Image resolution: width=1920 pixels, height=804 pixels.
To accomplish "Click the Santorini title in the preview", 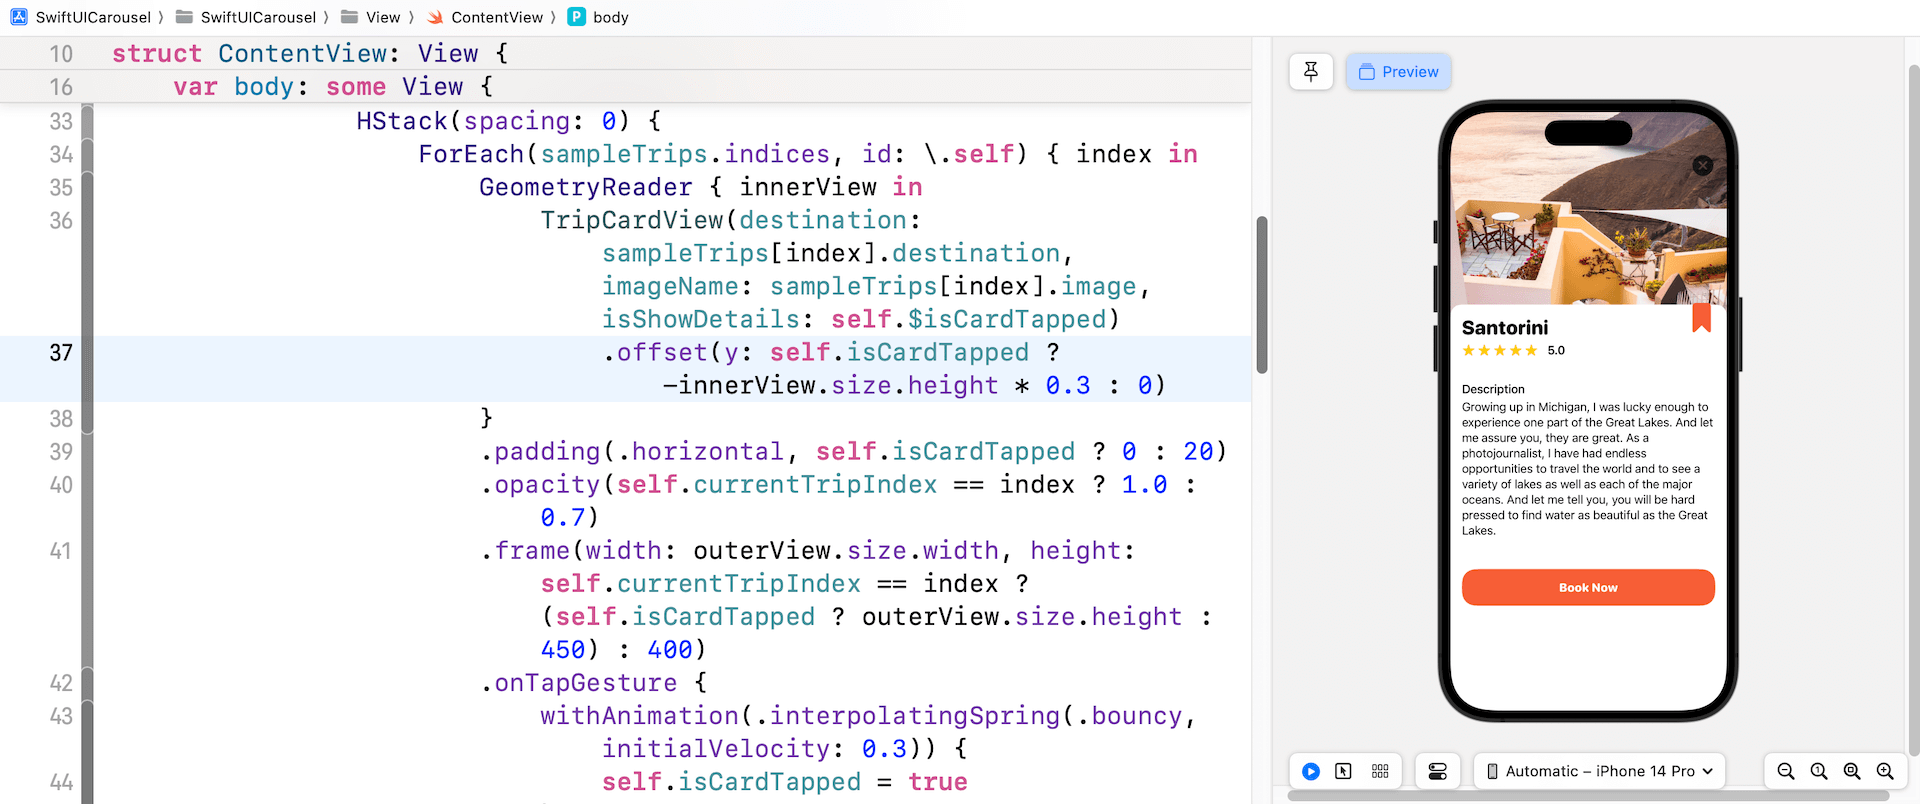I will coord(1505,328).
